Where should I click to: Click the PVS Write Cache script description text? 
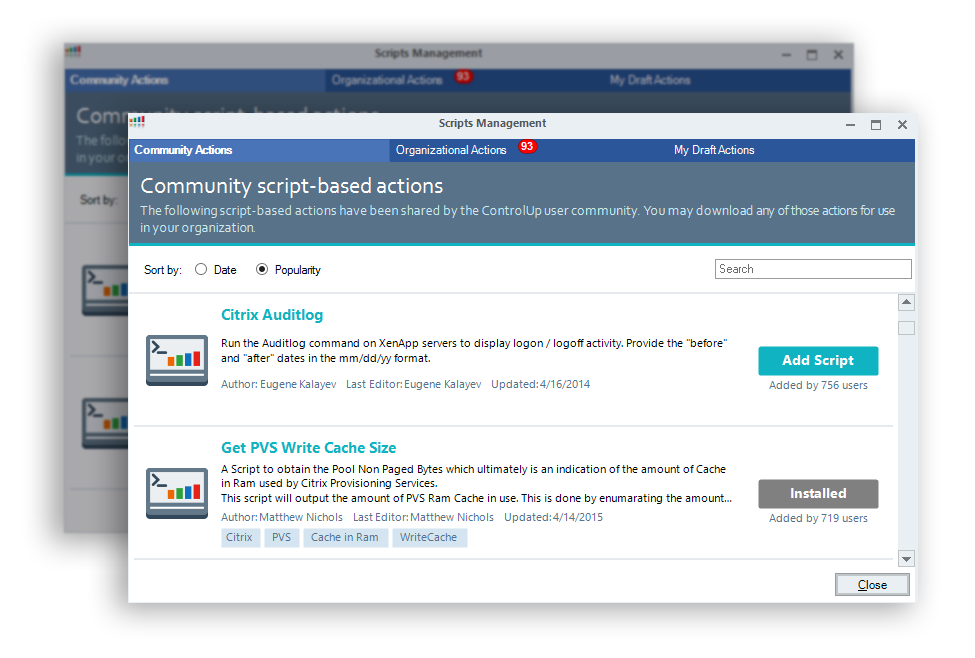(476, 484)
